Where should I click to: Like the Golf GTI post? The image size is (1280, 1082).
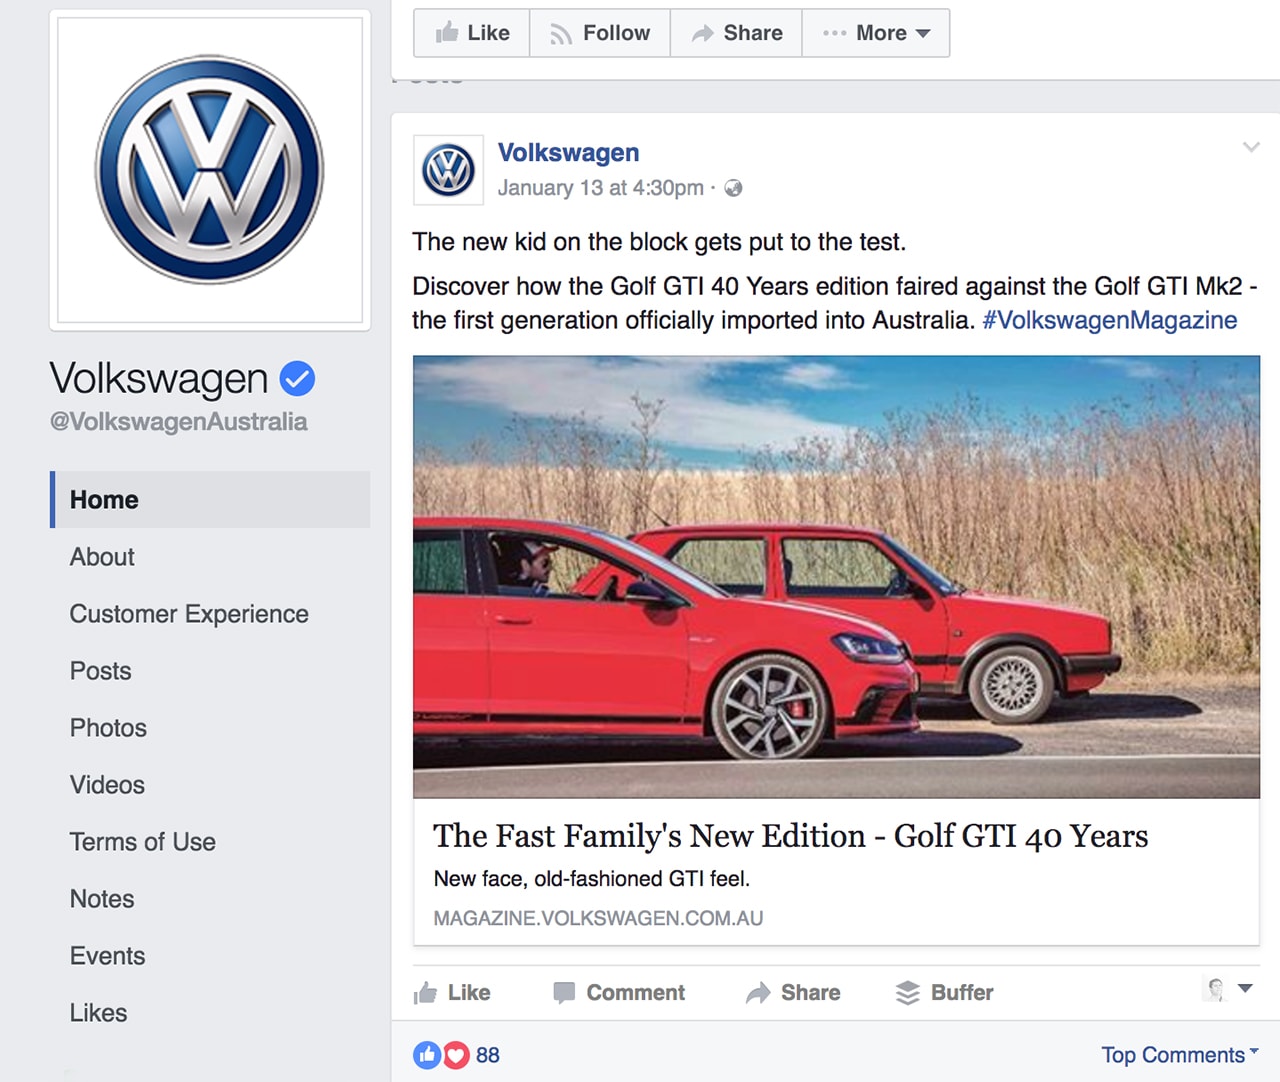pyautogui.click(x=452, y=993)
